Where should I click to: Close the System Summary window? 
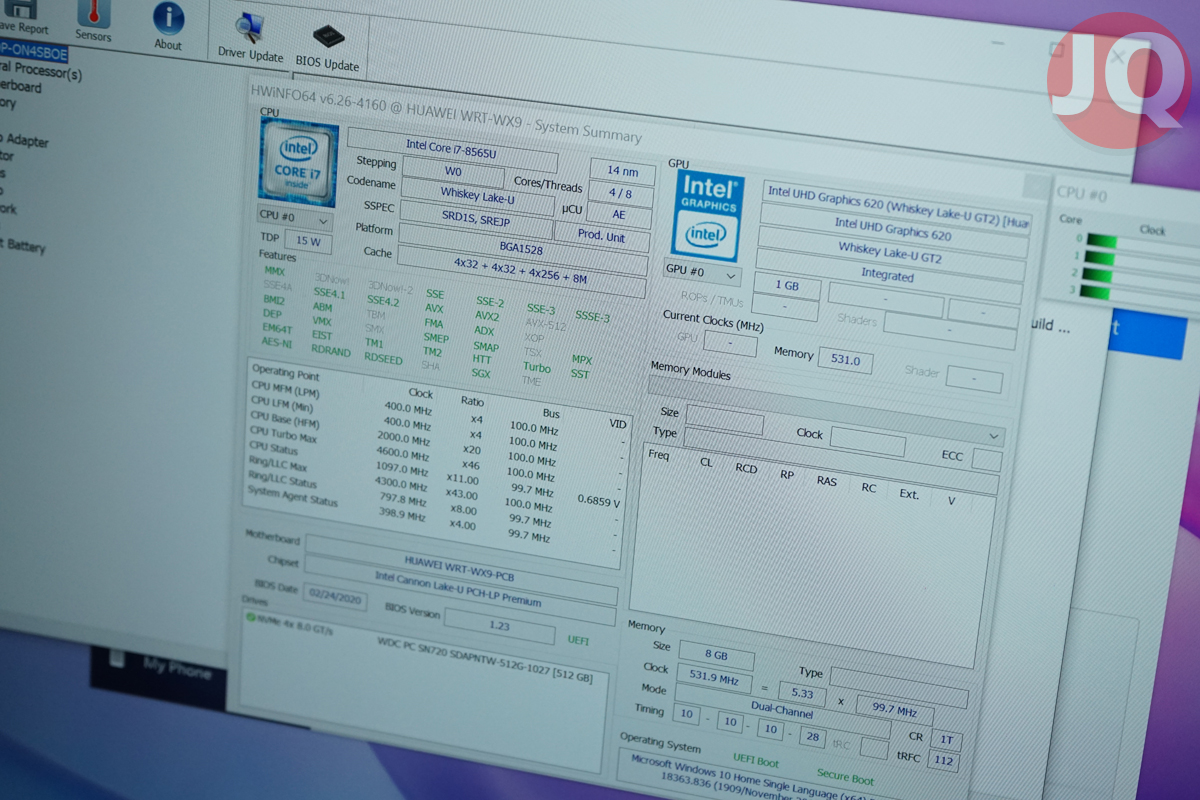(x=1038, y=187)
